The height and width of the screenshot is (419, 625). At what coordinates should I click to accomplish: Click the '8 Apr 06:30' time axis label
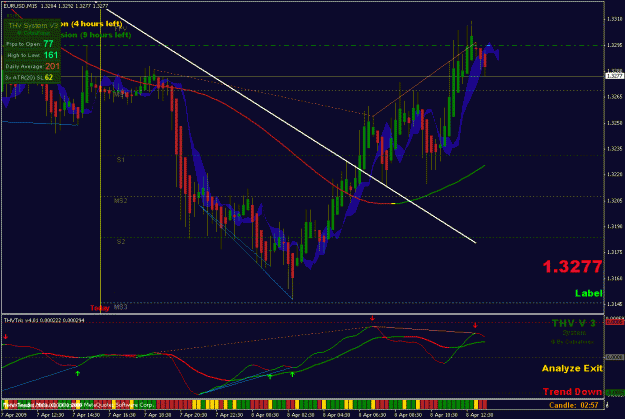pyautogui.click(x=372, y=415)
